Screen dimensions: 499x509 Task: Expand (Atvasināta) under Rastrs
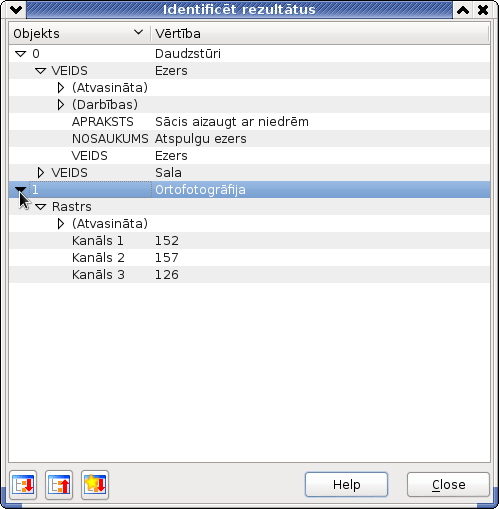[x=61, y=224]
